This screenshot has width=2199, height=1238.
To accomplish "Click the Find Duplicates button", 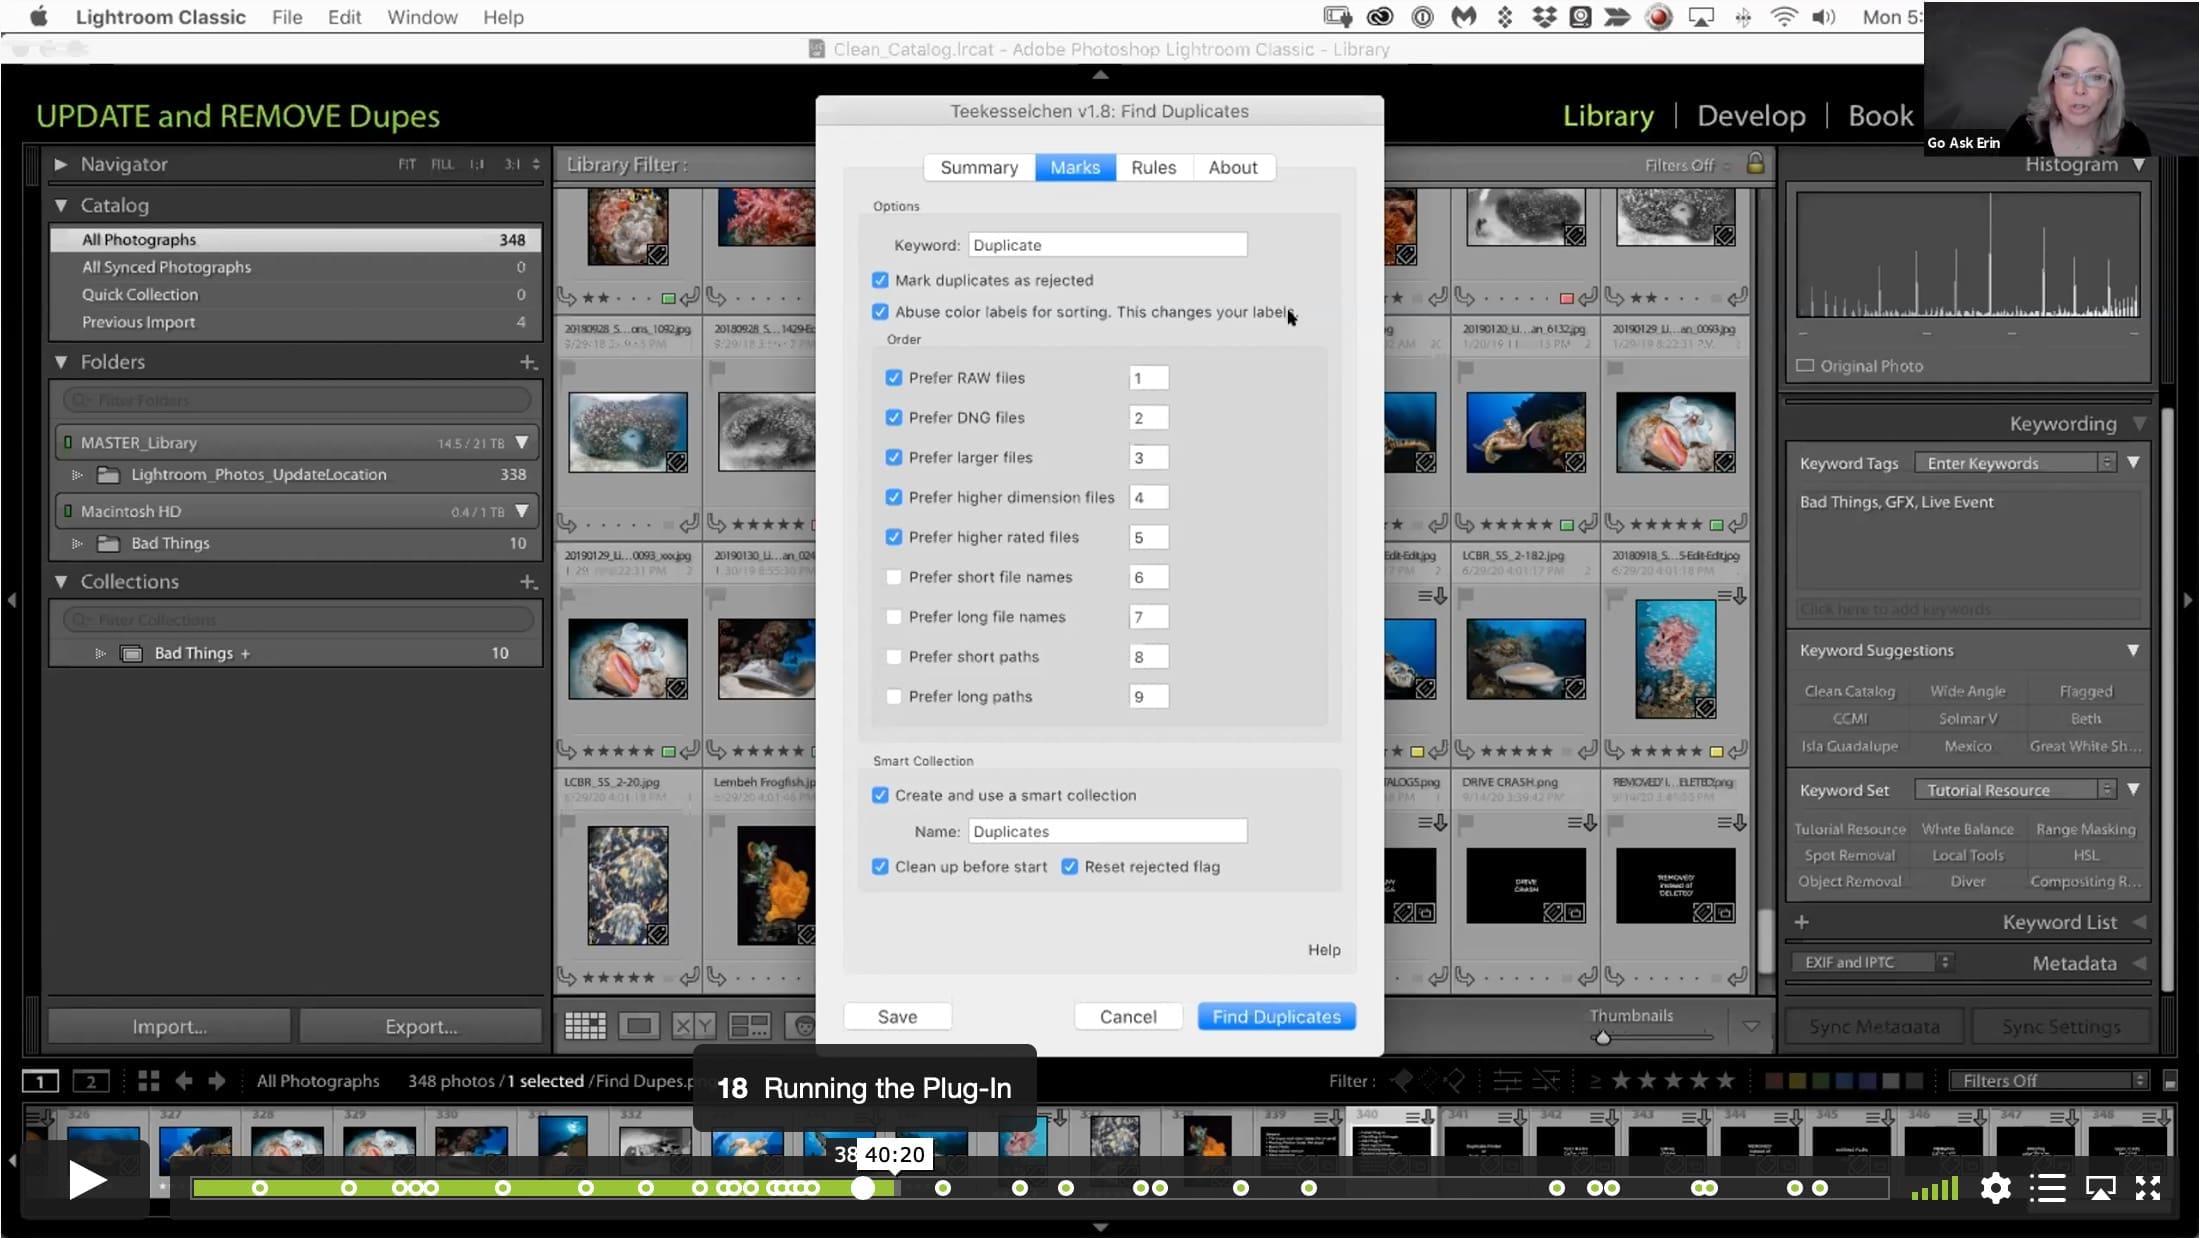I will [x=1276, y=1017].
